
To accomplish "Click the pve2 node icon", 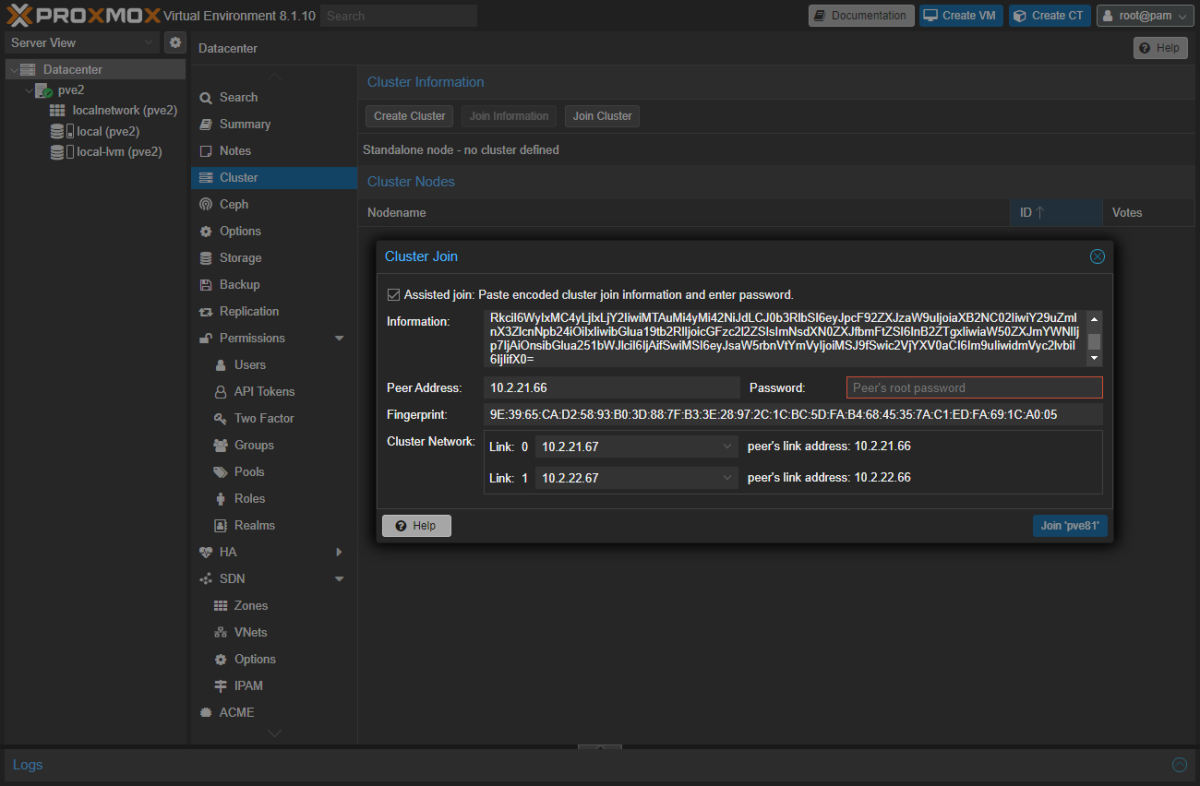I will [x=44, y=90].
